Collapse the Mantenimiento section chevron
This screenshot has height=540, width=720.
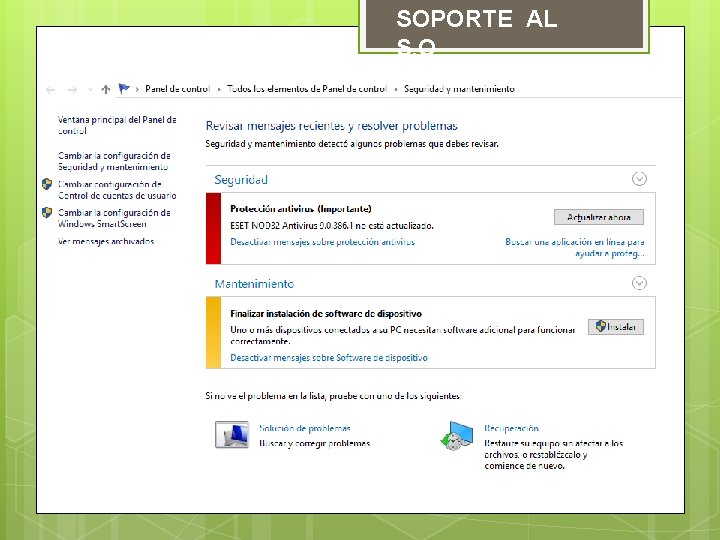(639, 283)
